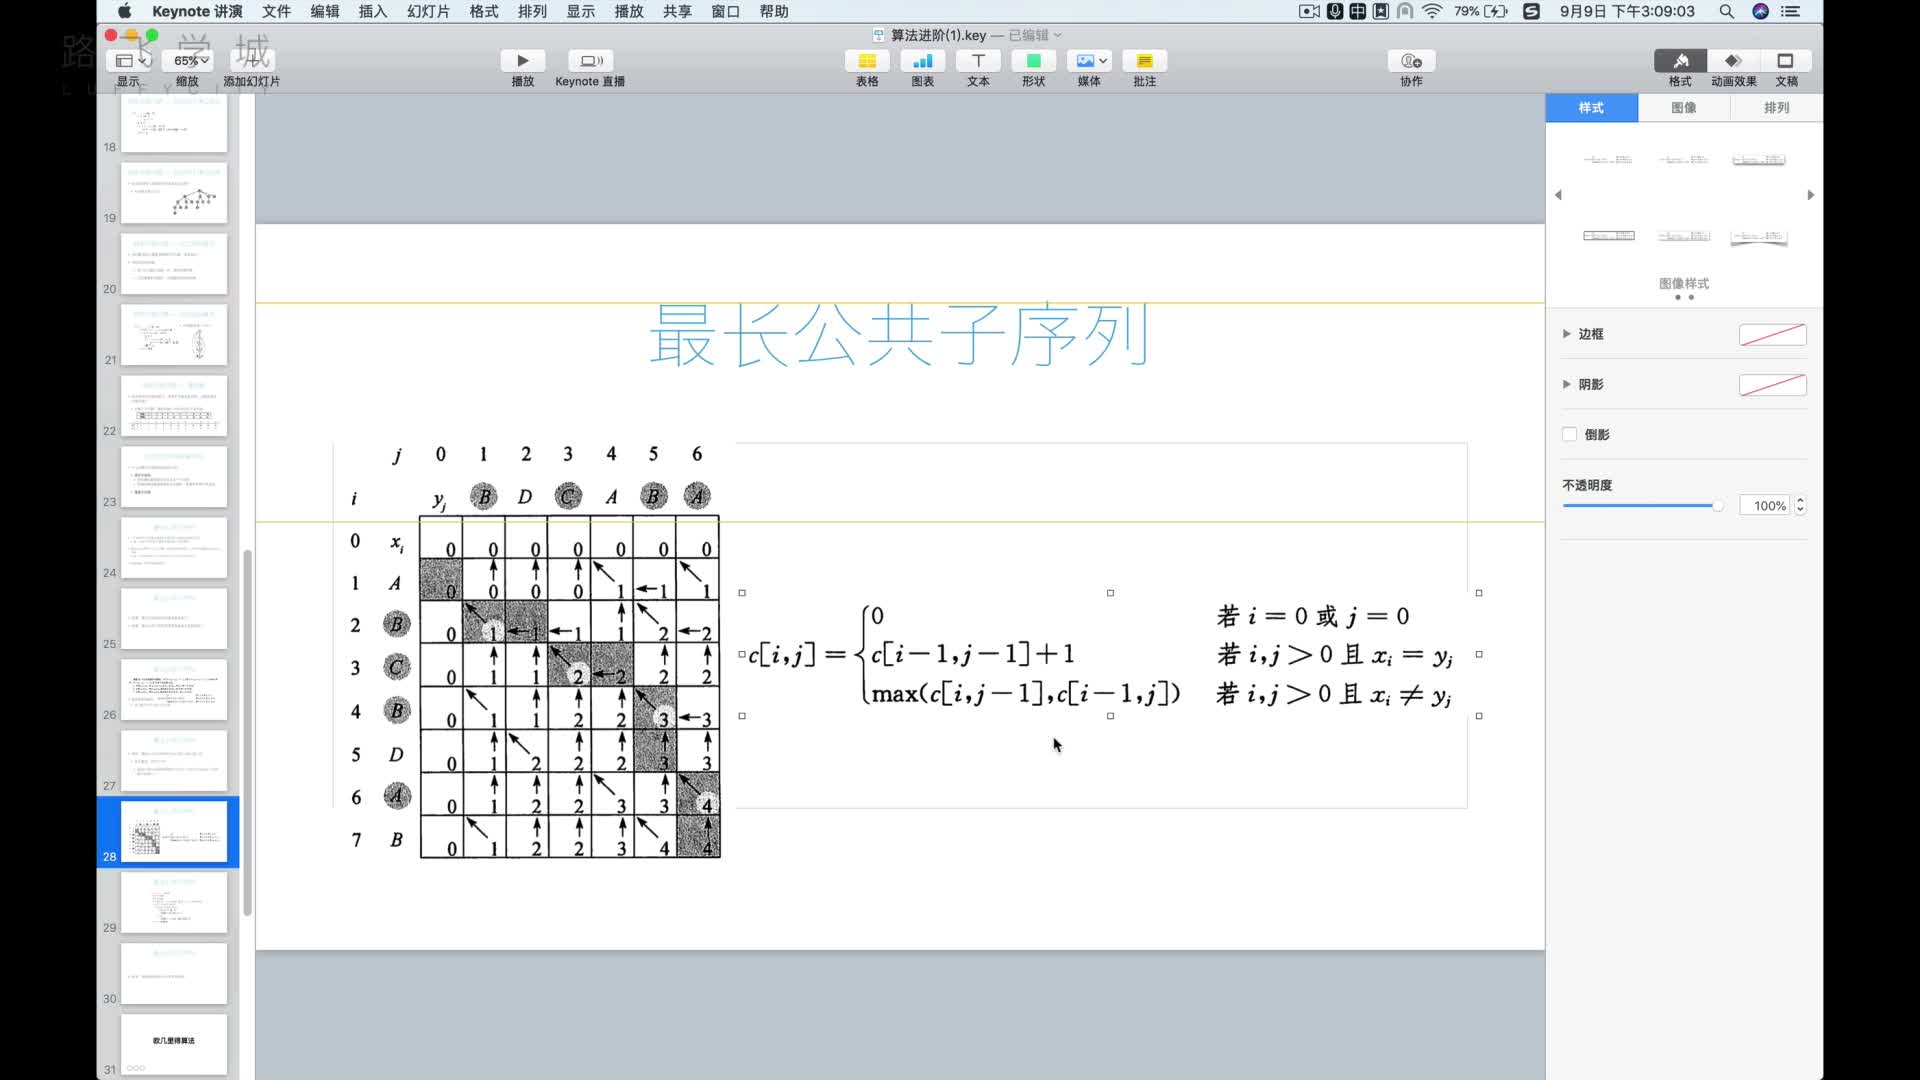
Task: Open the Document inspector
Action: pyautogui.click(x=1785, y=61)
